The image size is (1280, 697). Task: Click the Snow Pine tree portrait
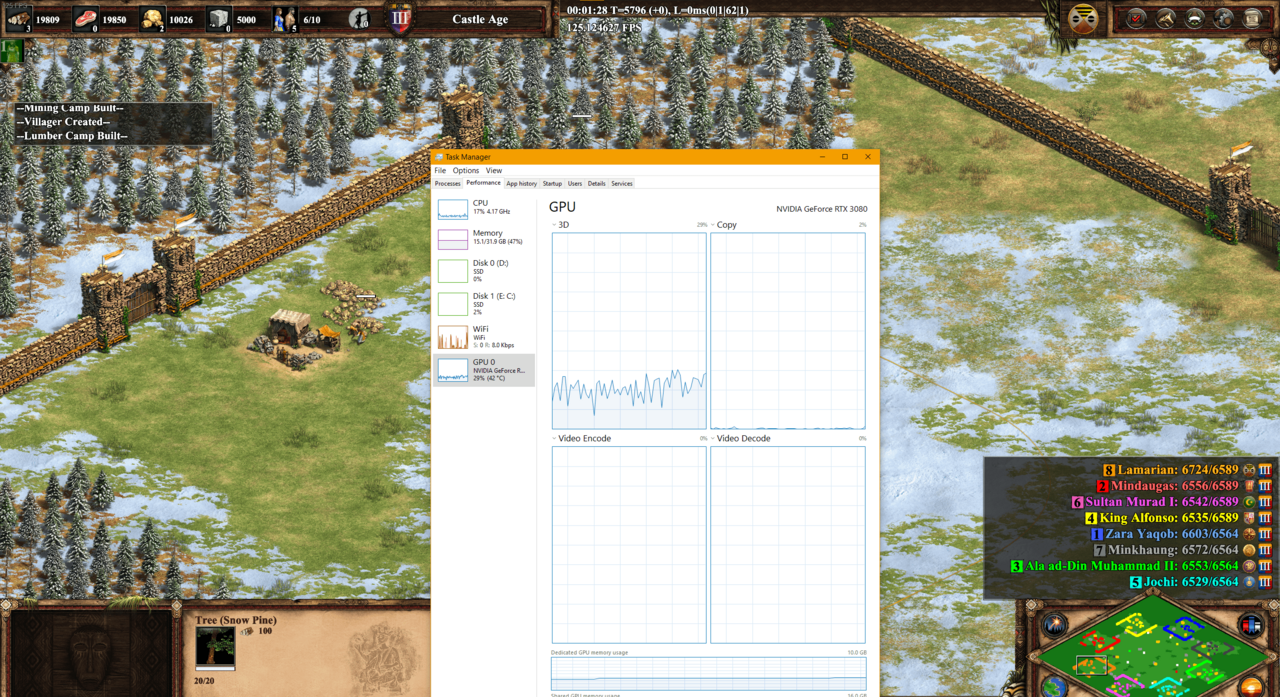tap(215, 648)
